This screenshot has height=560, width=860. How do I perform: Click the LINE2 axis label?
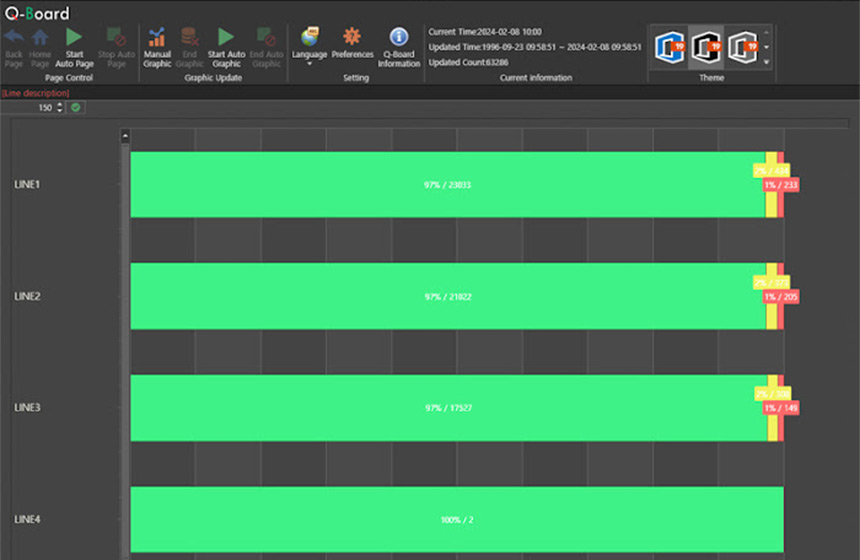point(27,297)
